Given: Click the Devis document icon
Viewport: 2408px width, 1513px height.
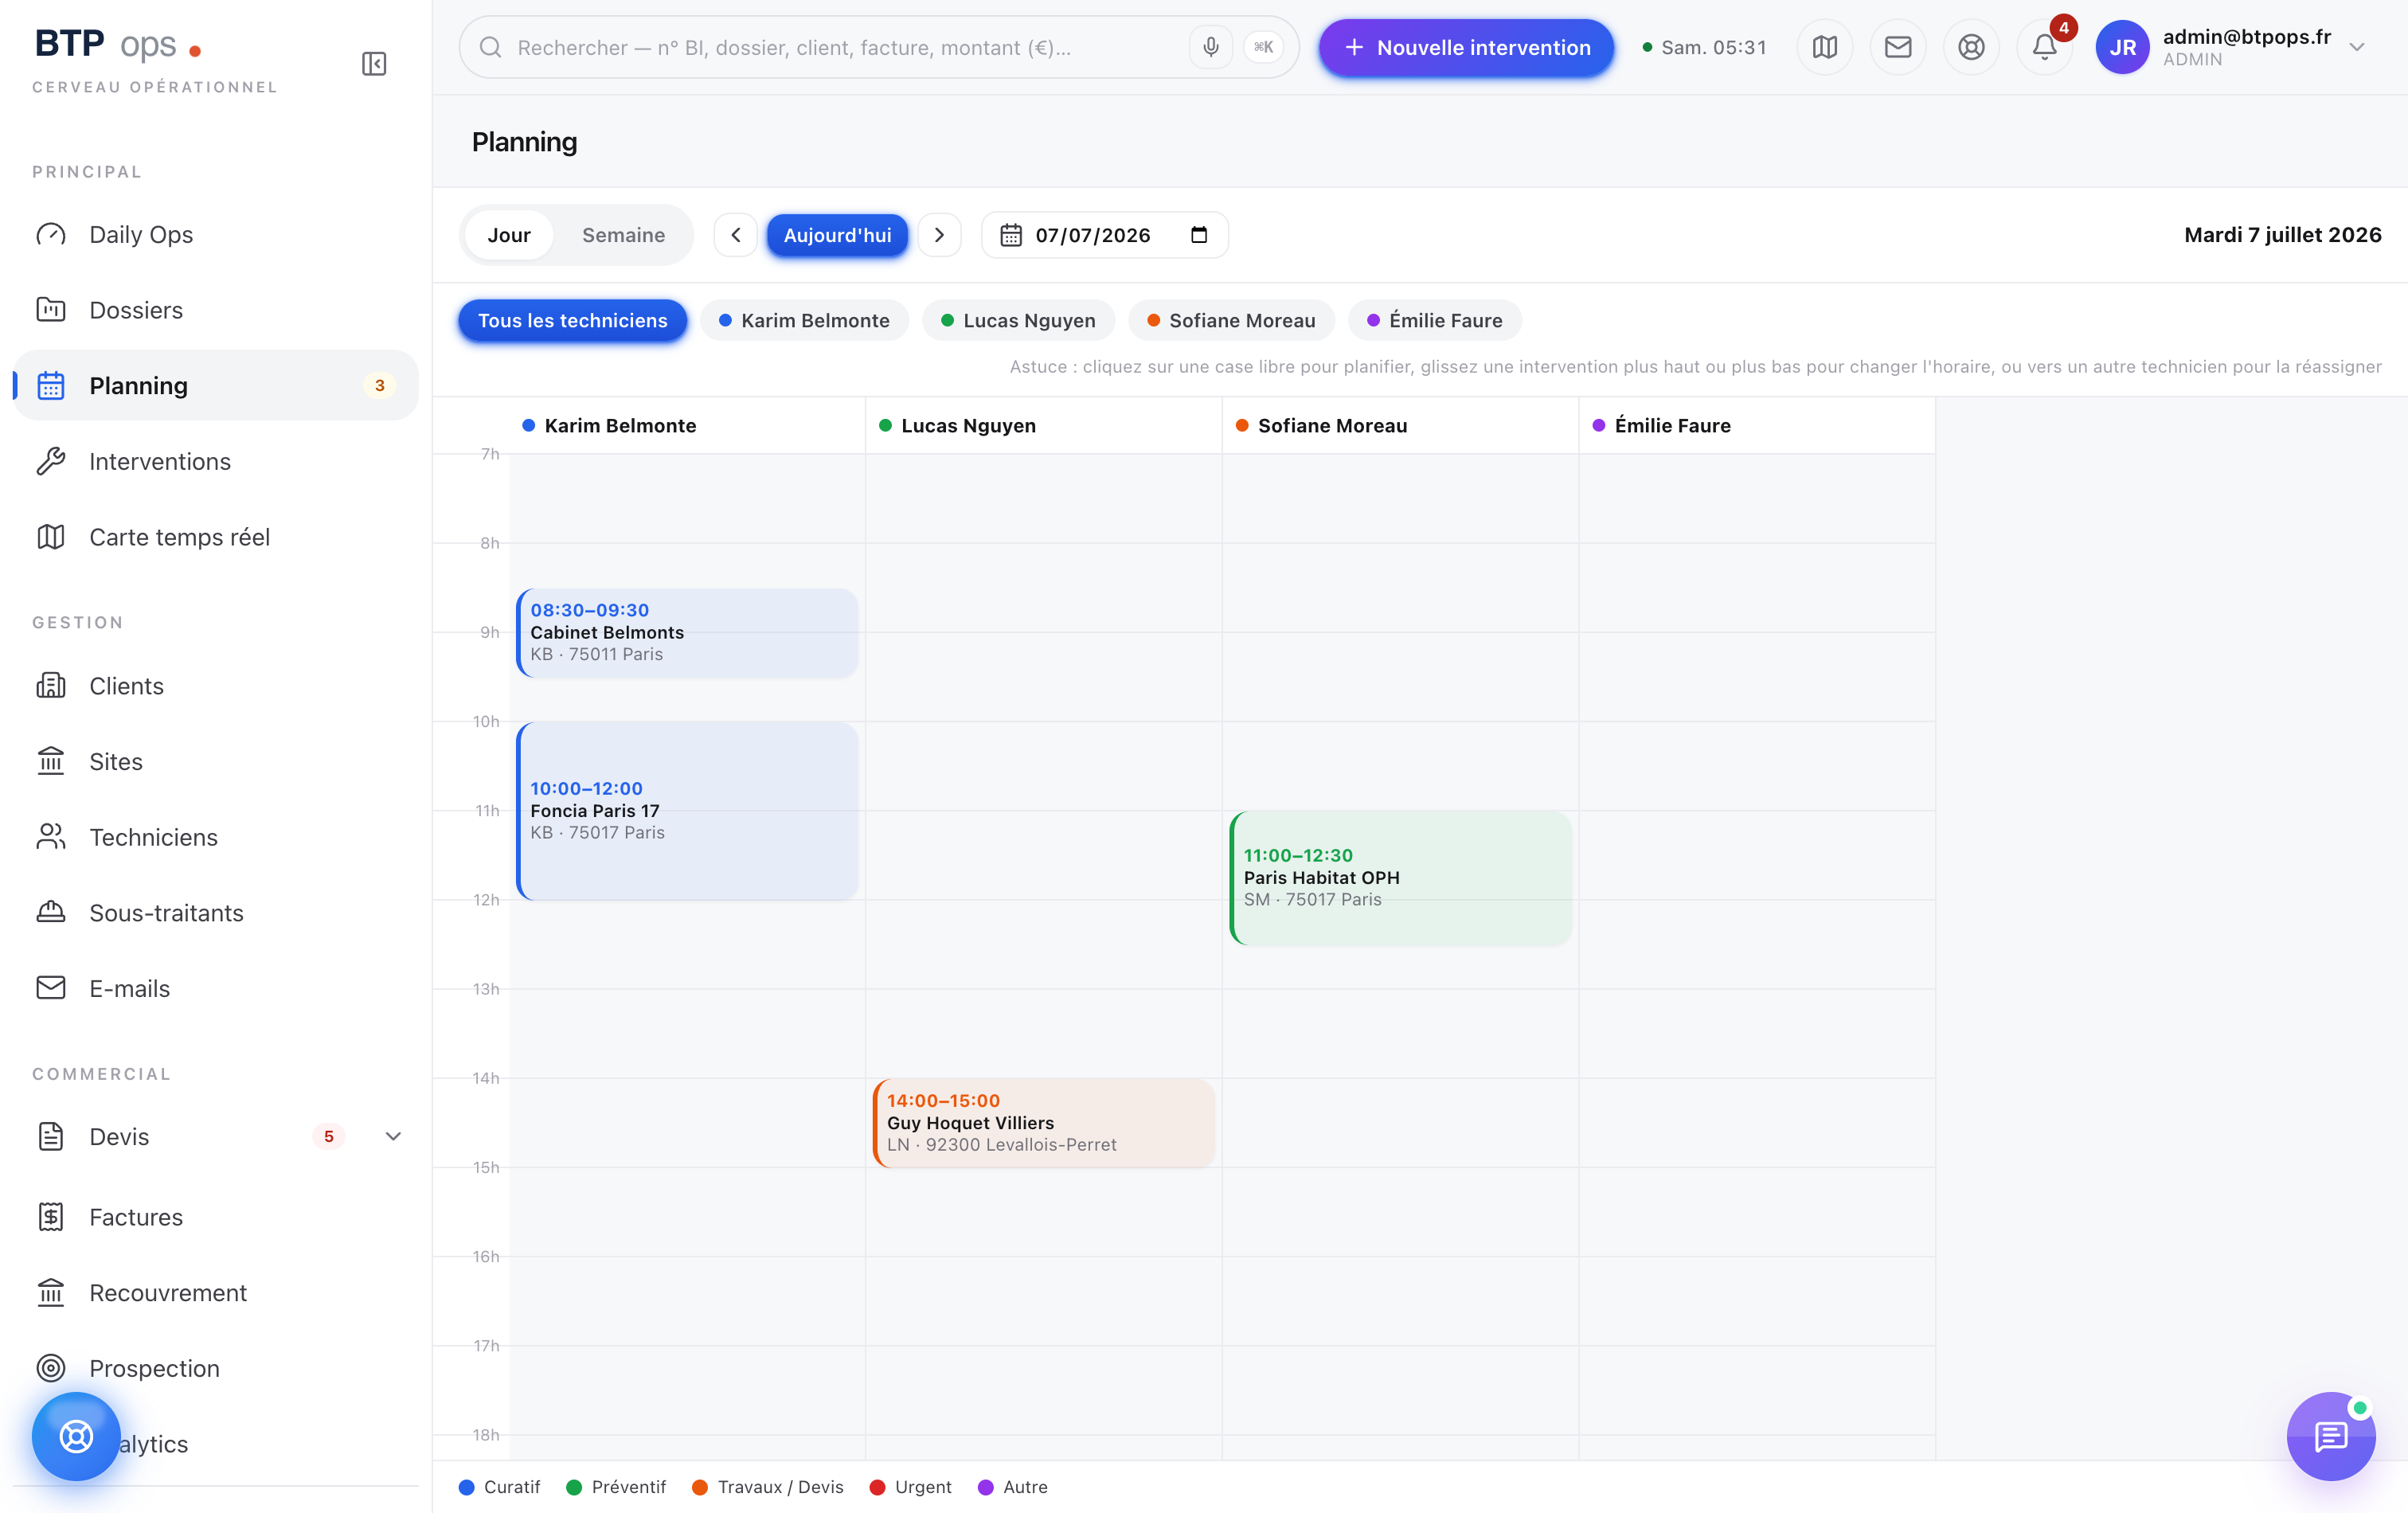Looking at the screenshot, I should point(51,1136).
